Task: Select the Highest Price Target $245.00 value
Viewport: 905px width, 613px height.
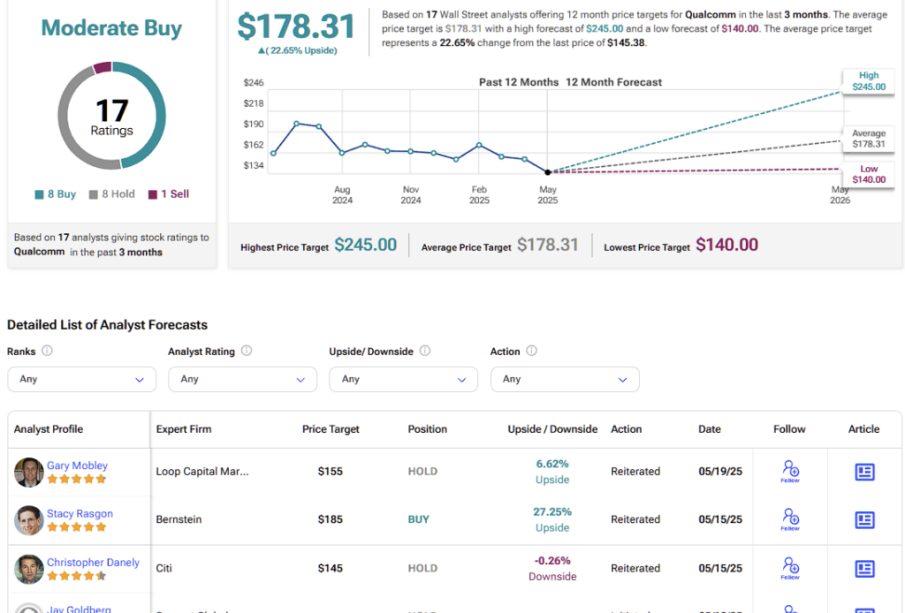Action: tap(365, 245)
